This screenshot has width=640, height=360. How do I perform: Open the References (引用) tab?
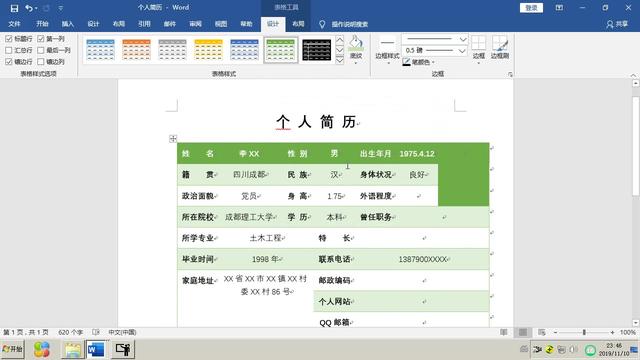tap(144, 24)
